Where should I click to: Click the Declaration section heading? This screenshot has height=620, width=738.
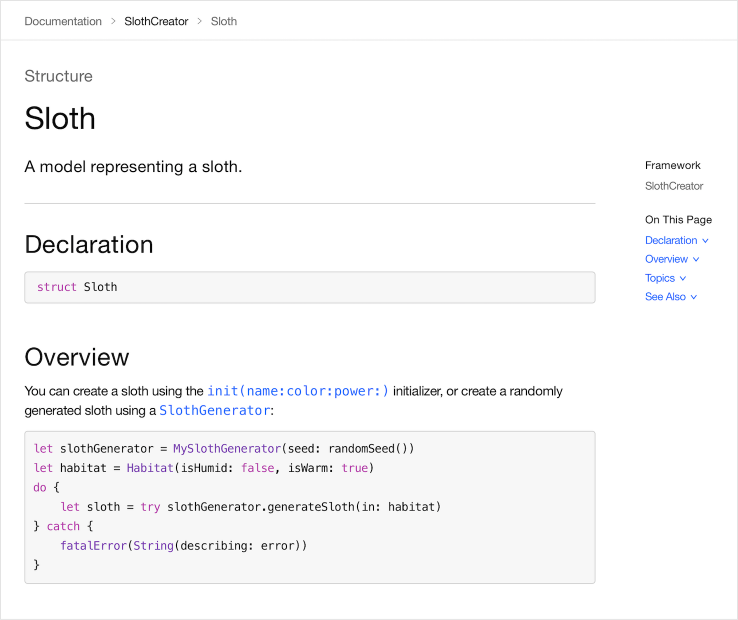(x=89, y=245)
